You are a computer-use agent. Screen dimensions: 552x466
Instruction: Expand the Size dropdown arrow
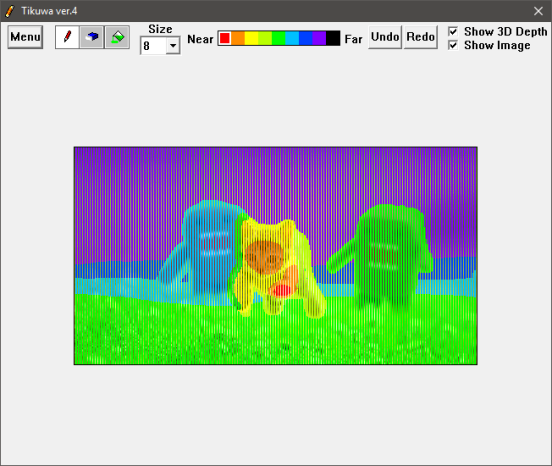(x=173, y=46)
